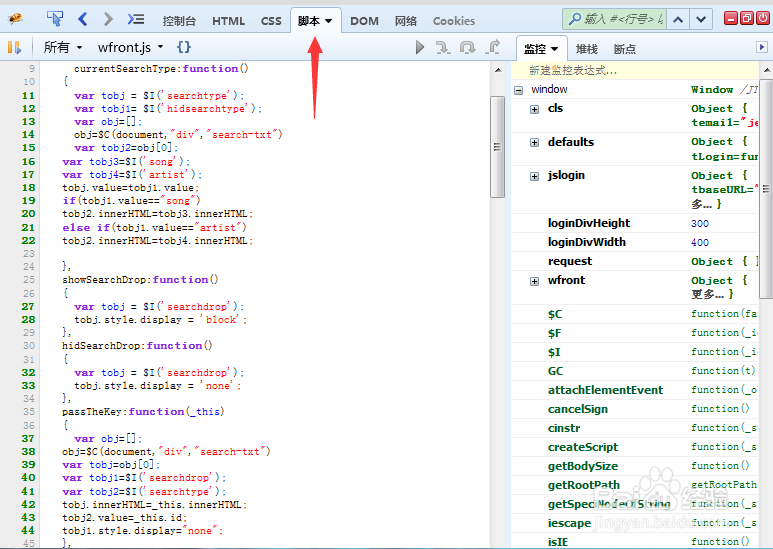Viewport: 773px width, 549px height.
Task: Switch to the DOM tab
Action: pyautogui.click(x=364, y=21)
